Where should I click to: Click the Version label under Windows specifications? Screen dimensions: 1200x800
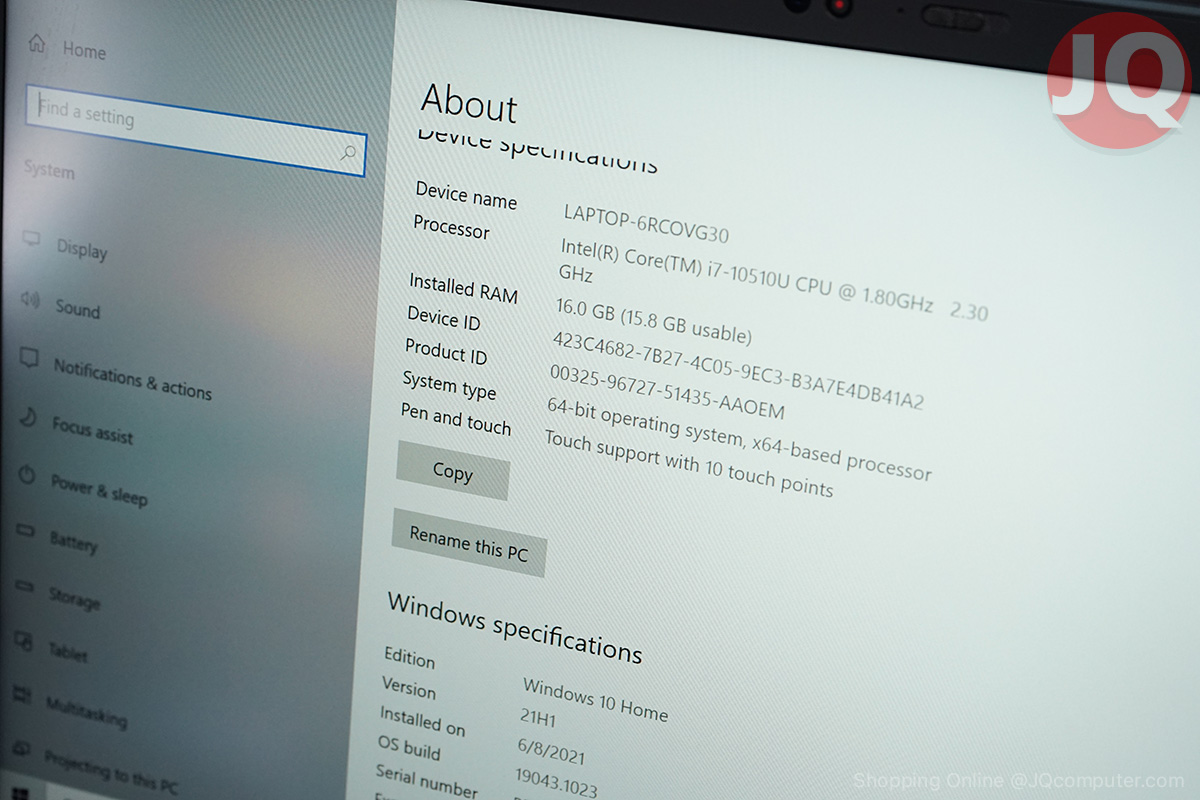click(408, 687)
